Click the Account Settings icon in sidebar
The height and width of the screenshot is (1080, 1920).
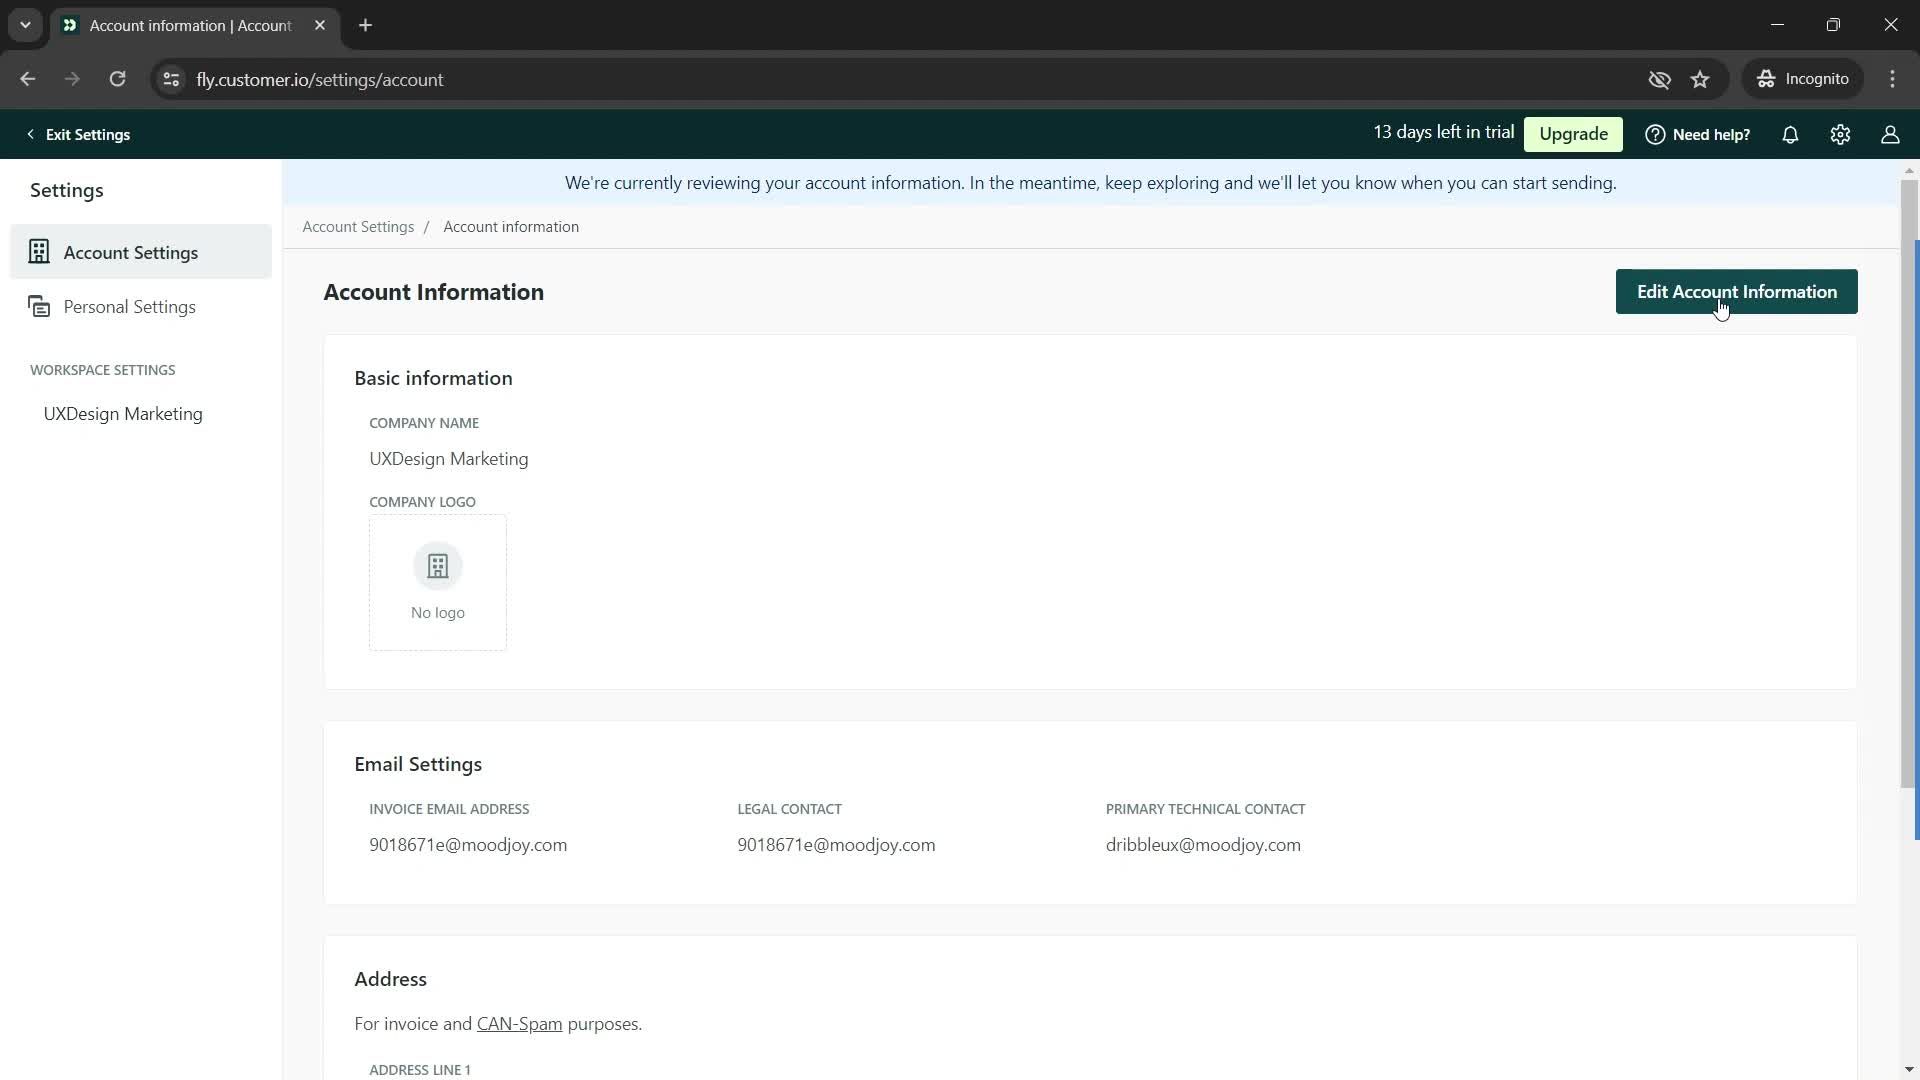[38, 252]
